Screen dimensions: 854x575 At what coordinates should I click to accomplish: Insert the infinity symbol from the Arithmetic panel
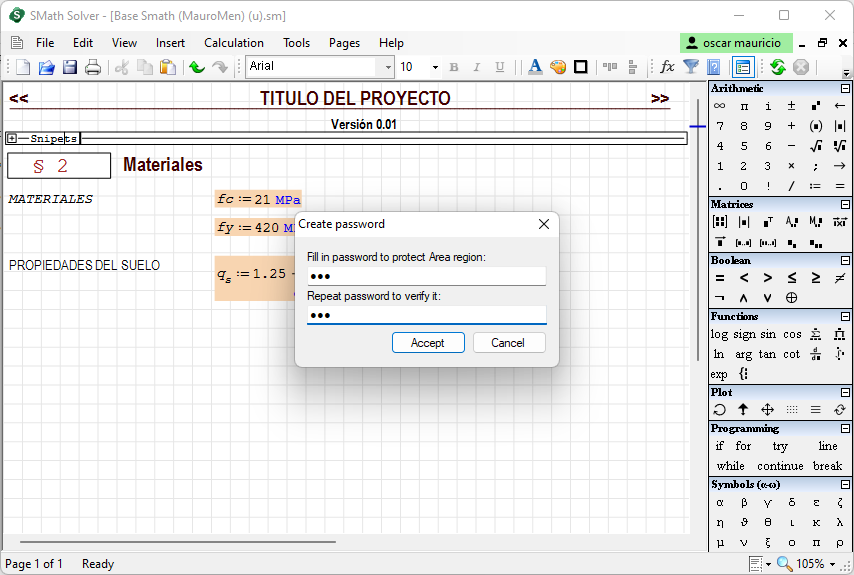[719, 106]
